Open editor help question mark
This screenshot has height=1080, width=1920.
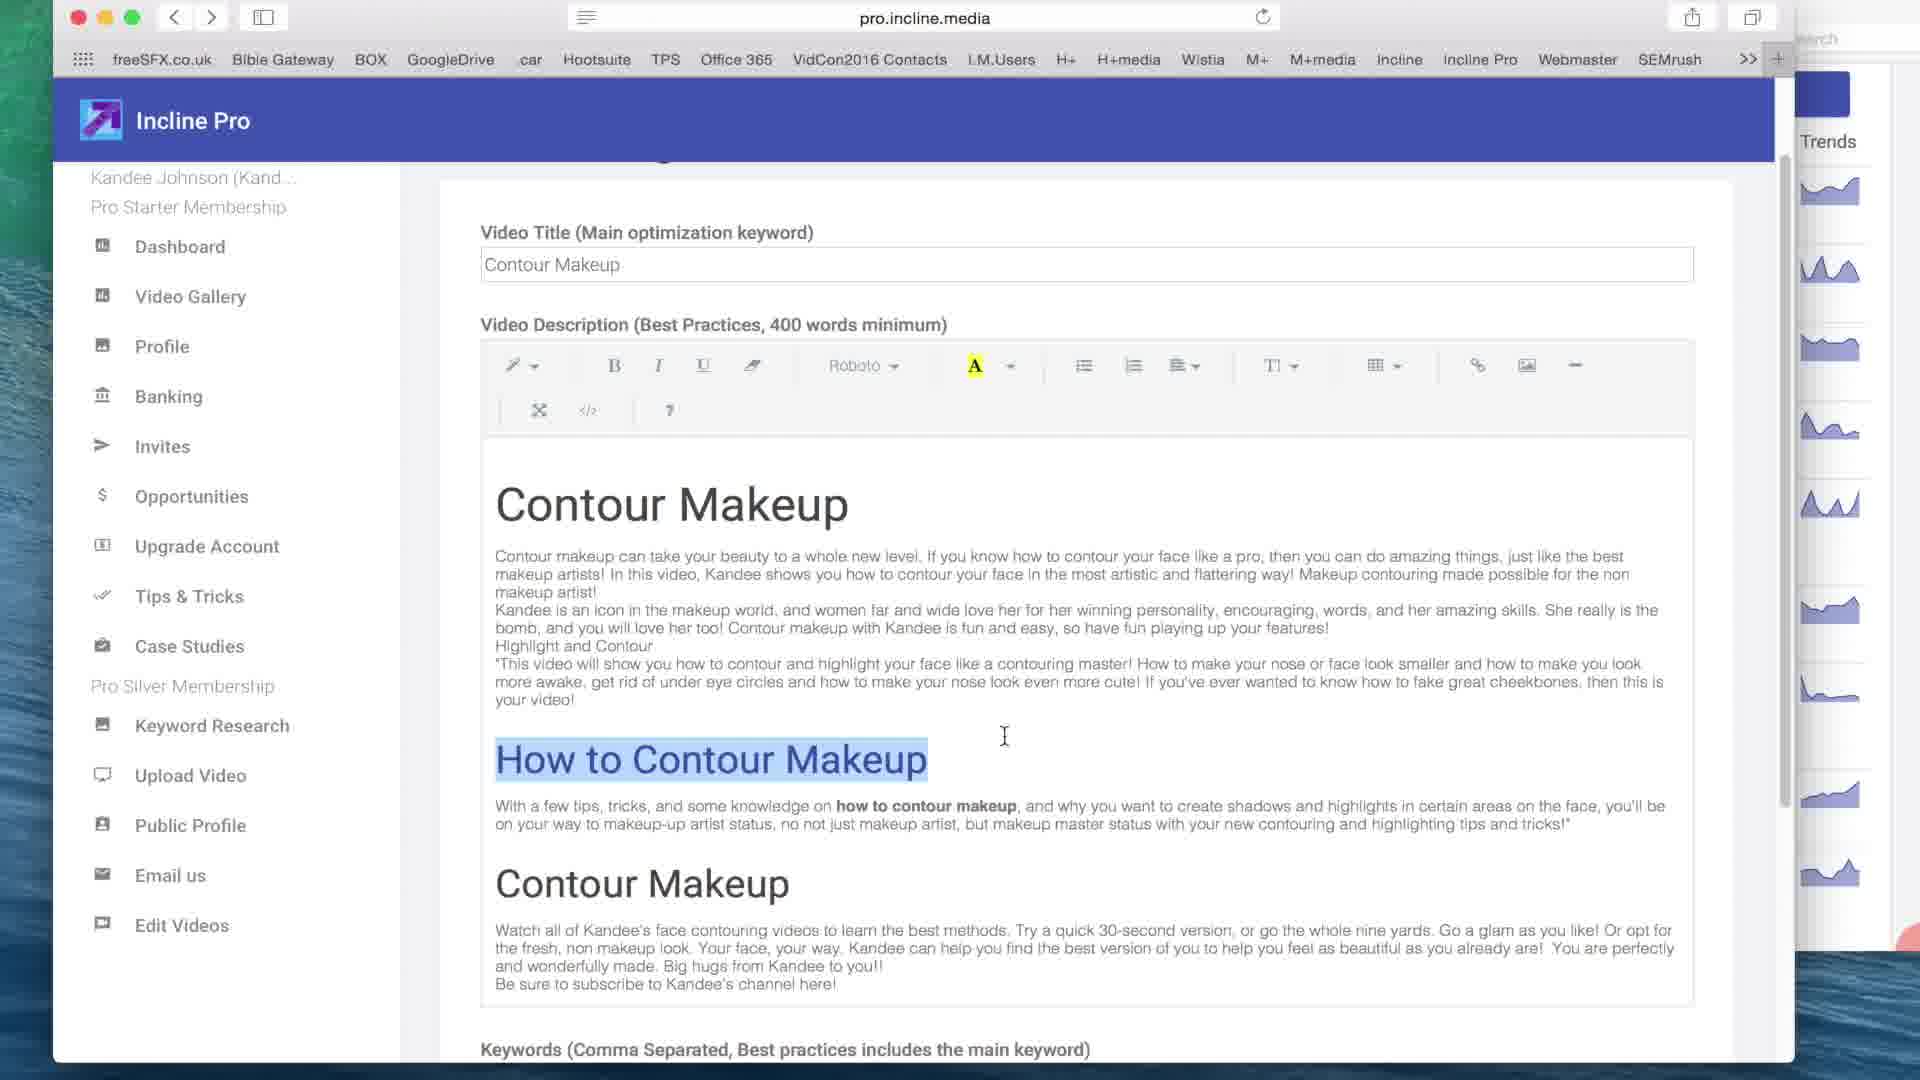(x=669, y=411)
